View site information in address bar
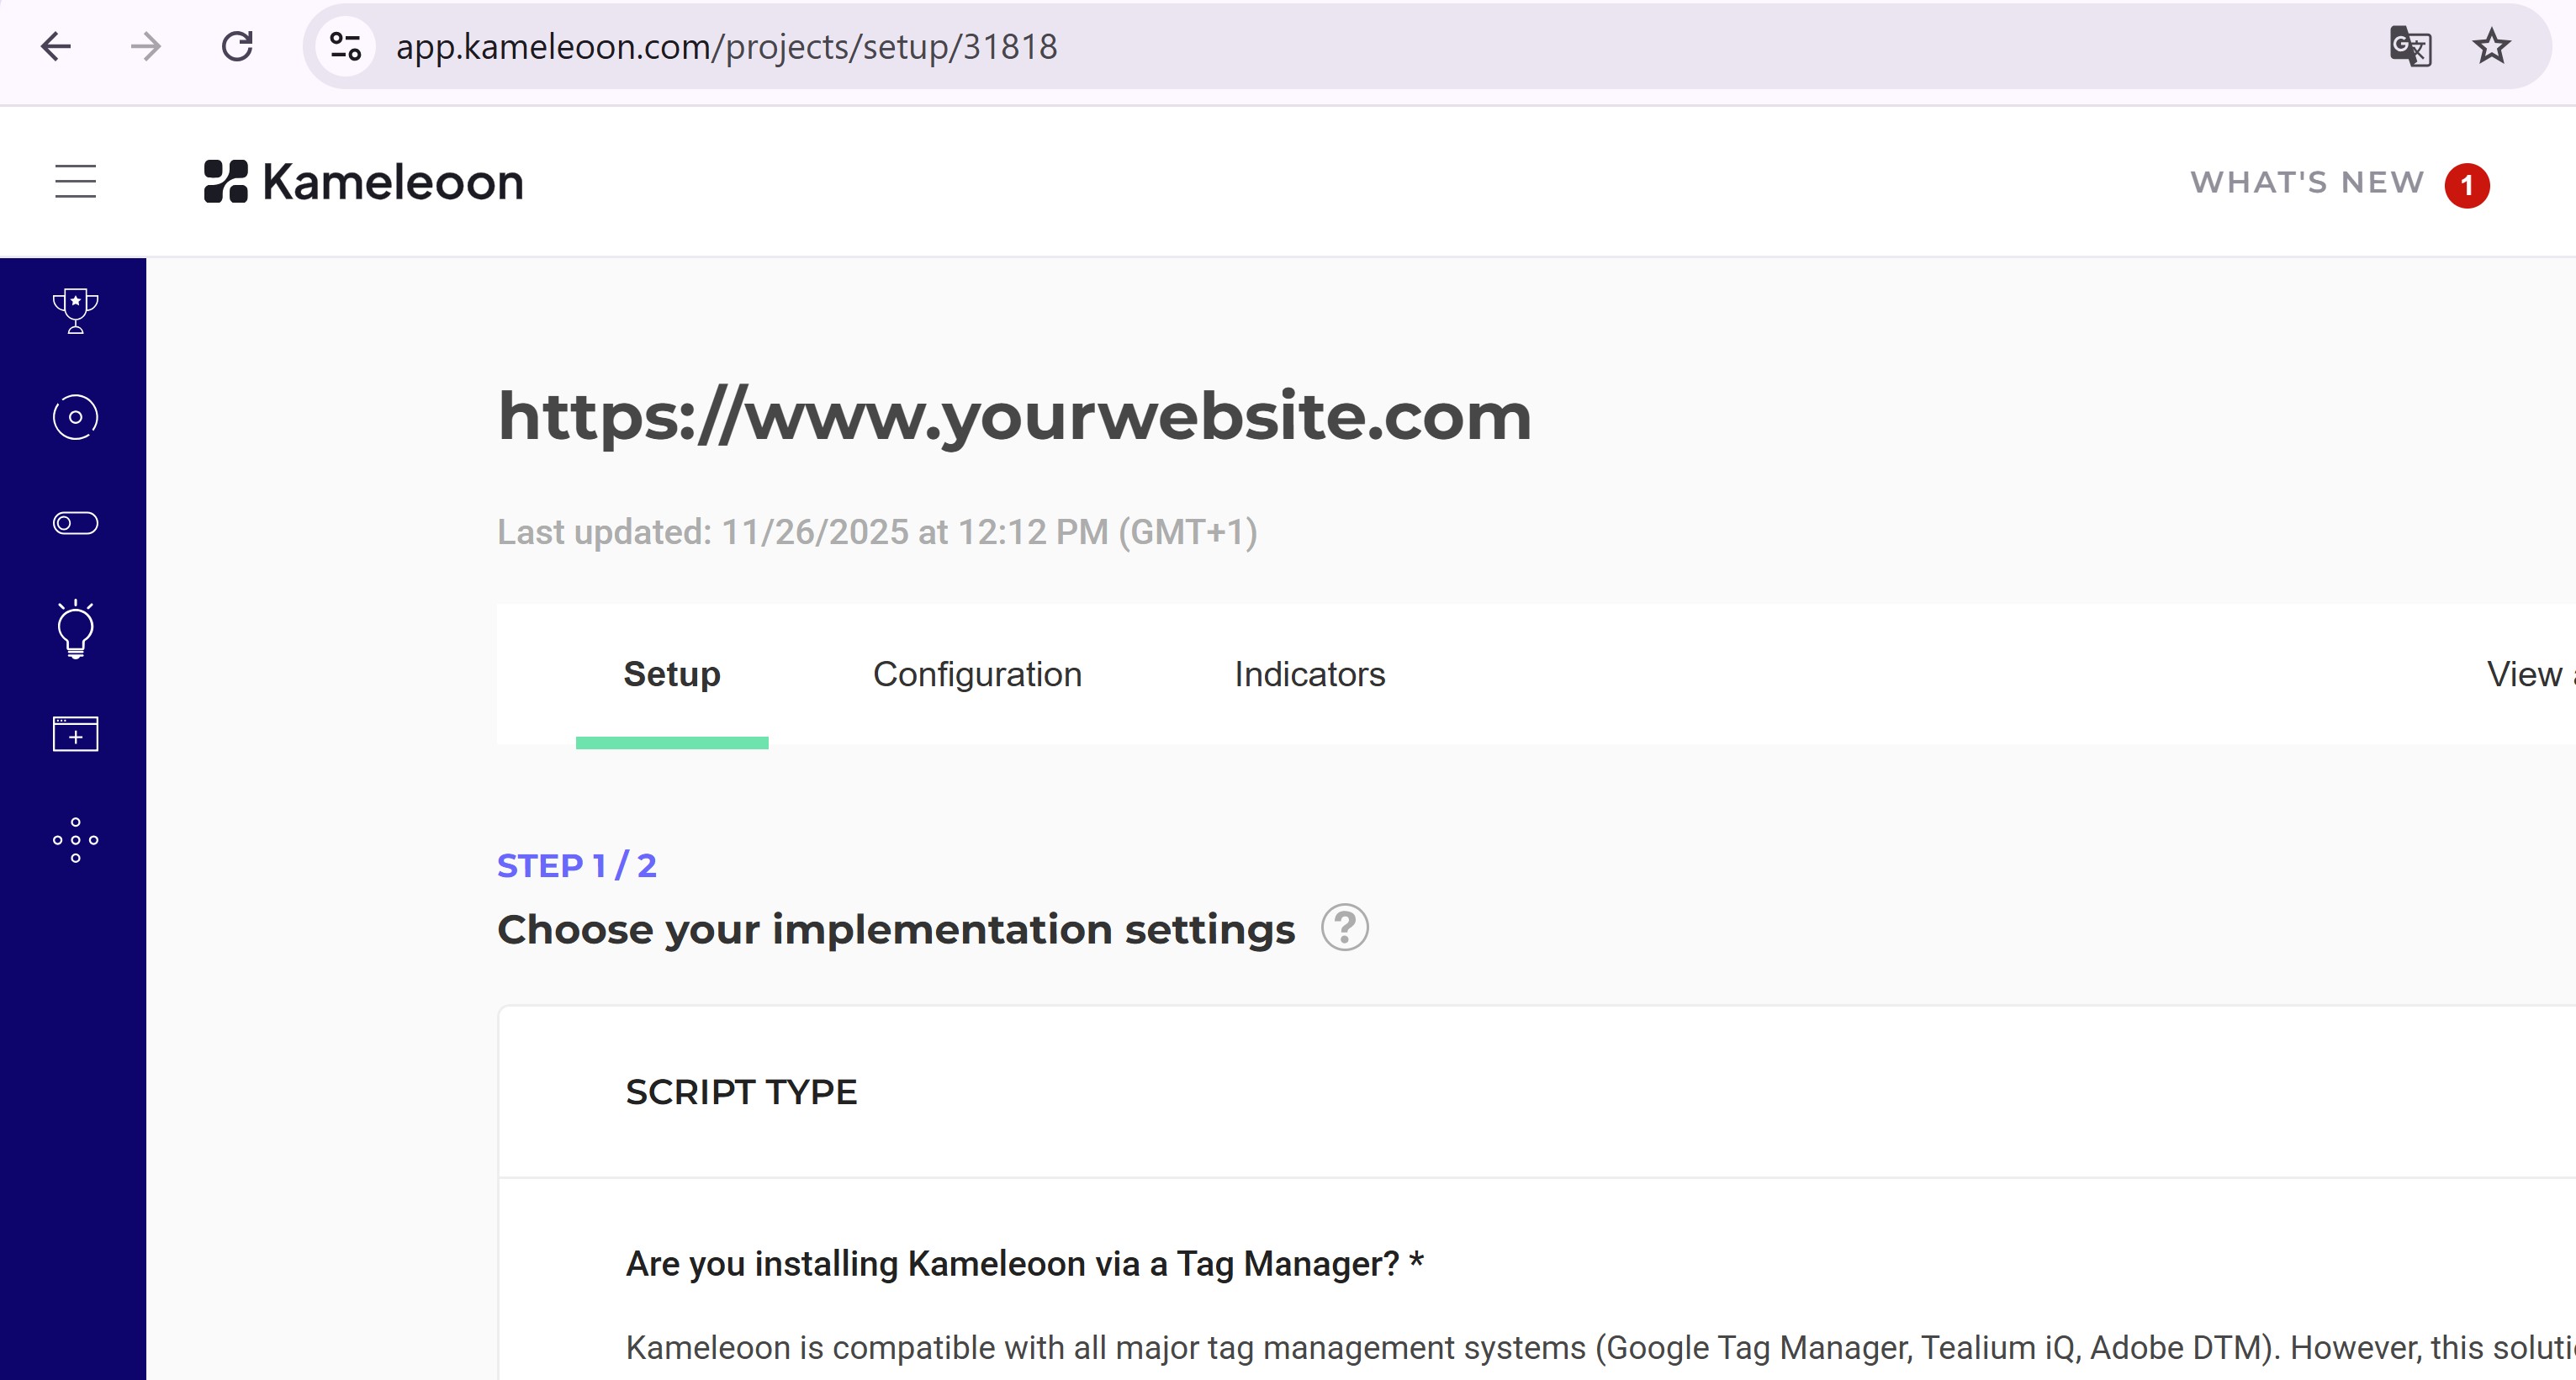 [x=346, y=47]
